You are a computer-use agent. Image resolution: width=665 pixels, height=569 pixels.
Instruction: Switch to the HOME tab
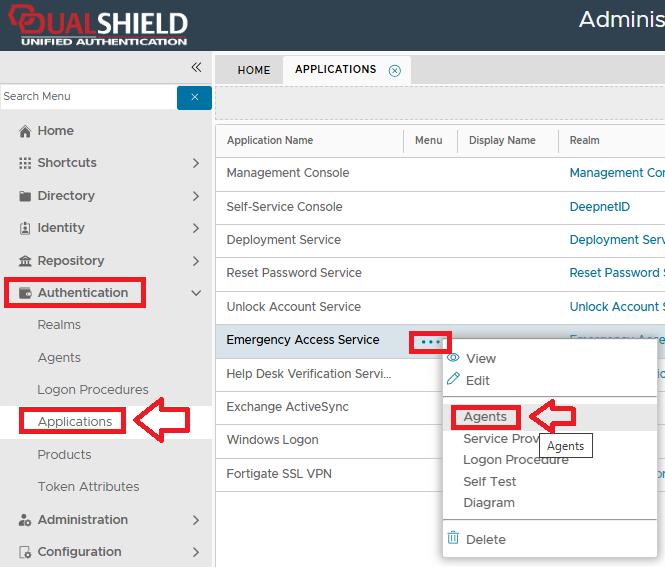point(254,70)
